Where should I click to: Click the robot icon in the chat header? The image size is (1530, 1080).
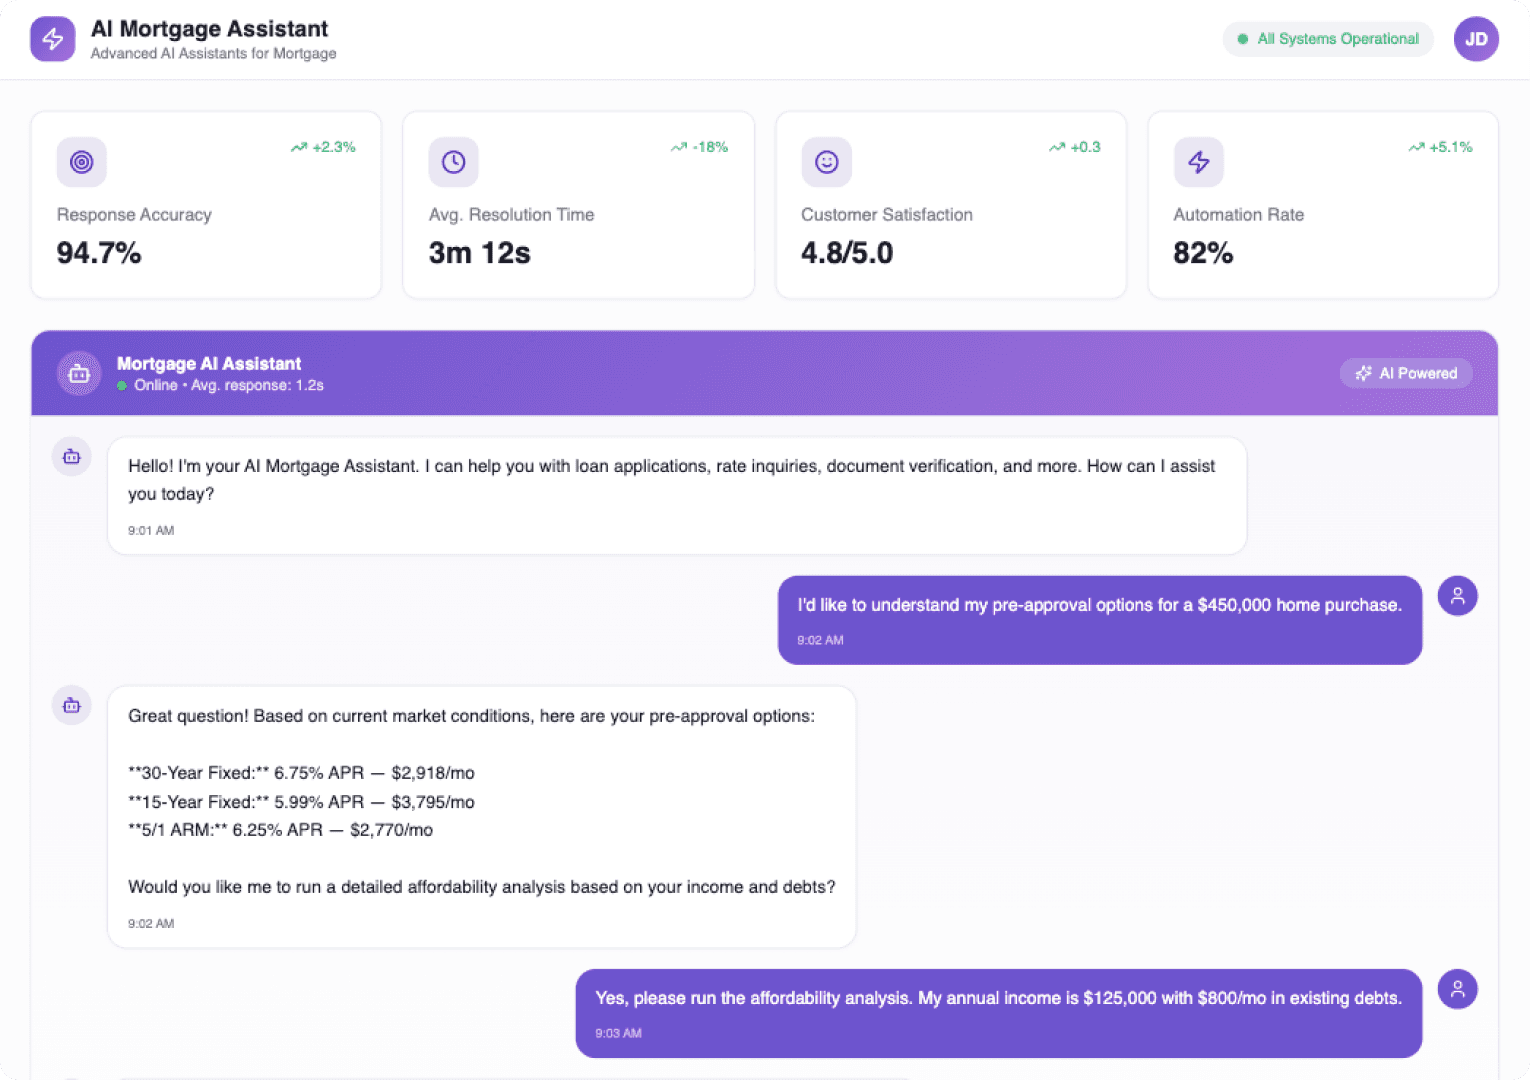click(x=78, y=373)
